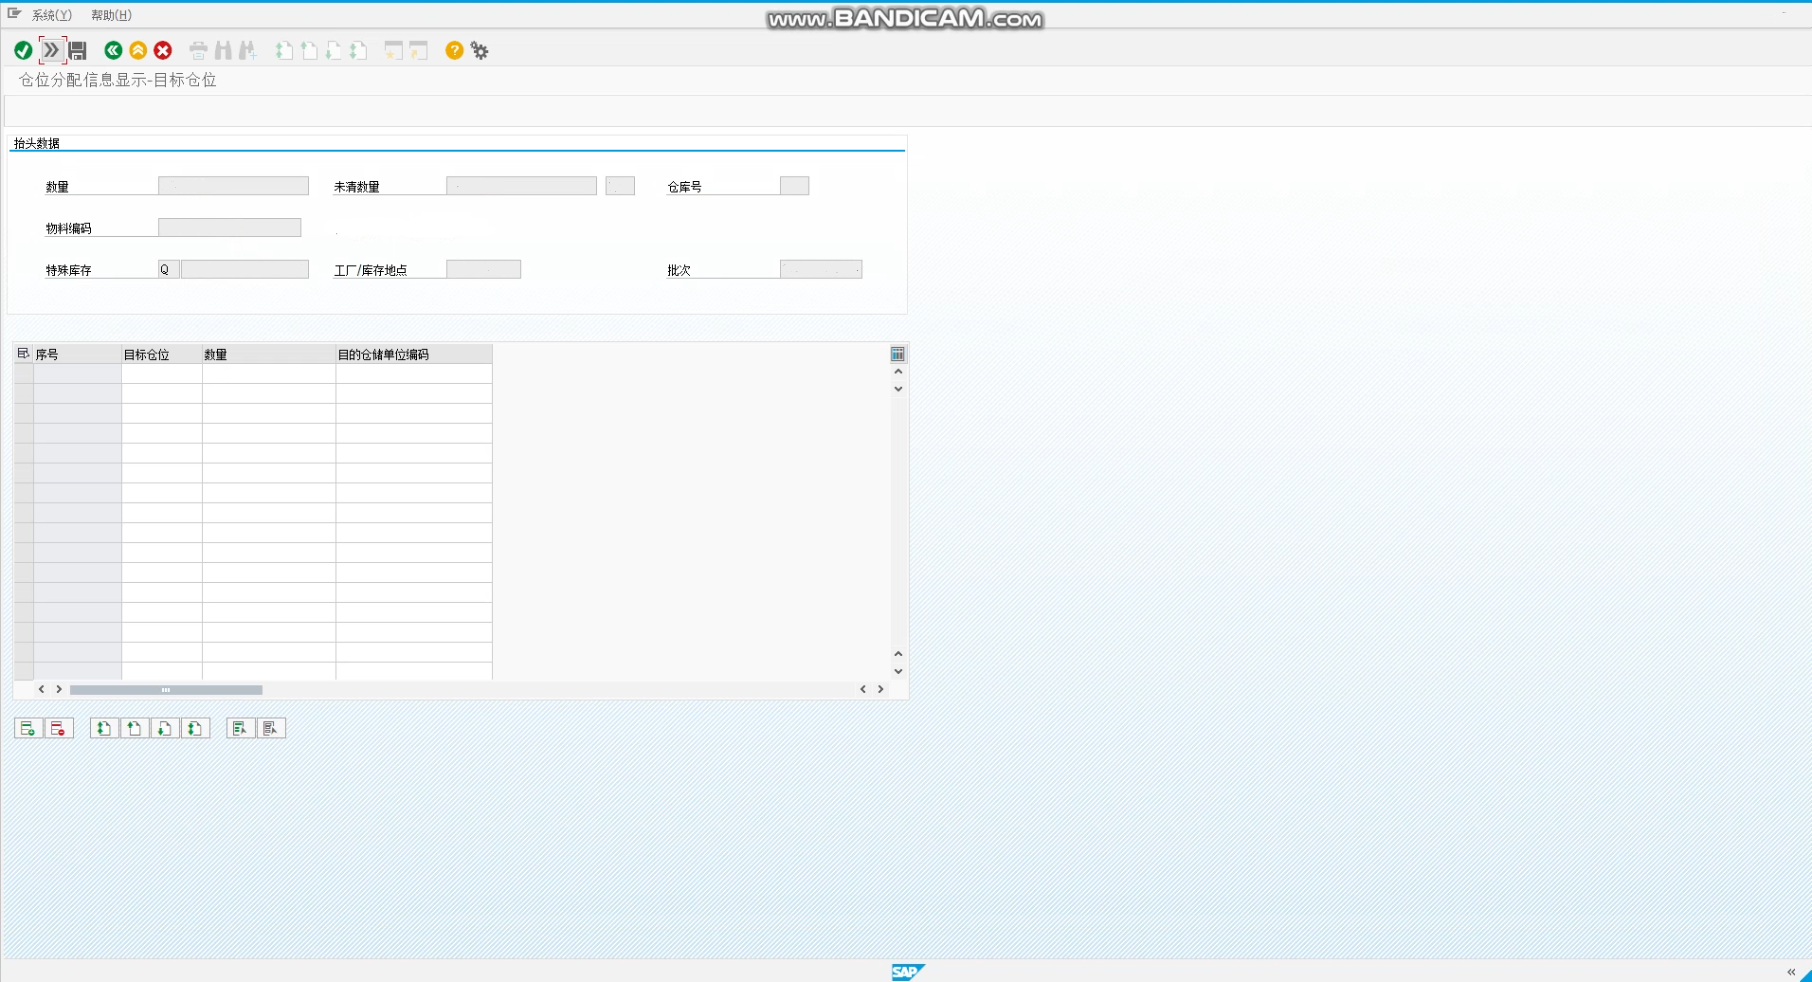Image resolution: width=1812 pixels, height=982 pixels.
Task: Expand the command field double-chevron button
Action: (51, 50)
